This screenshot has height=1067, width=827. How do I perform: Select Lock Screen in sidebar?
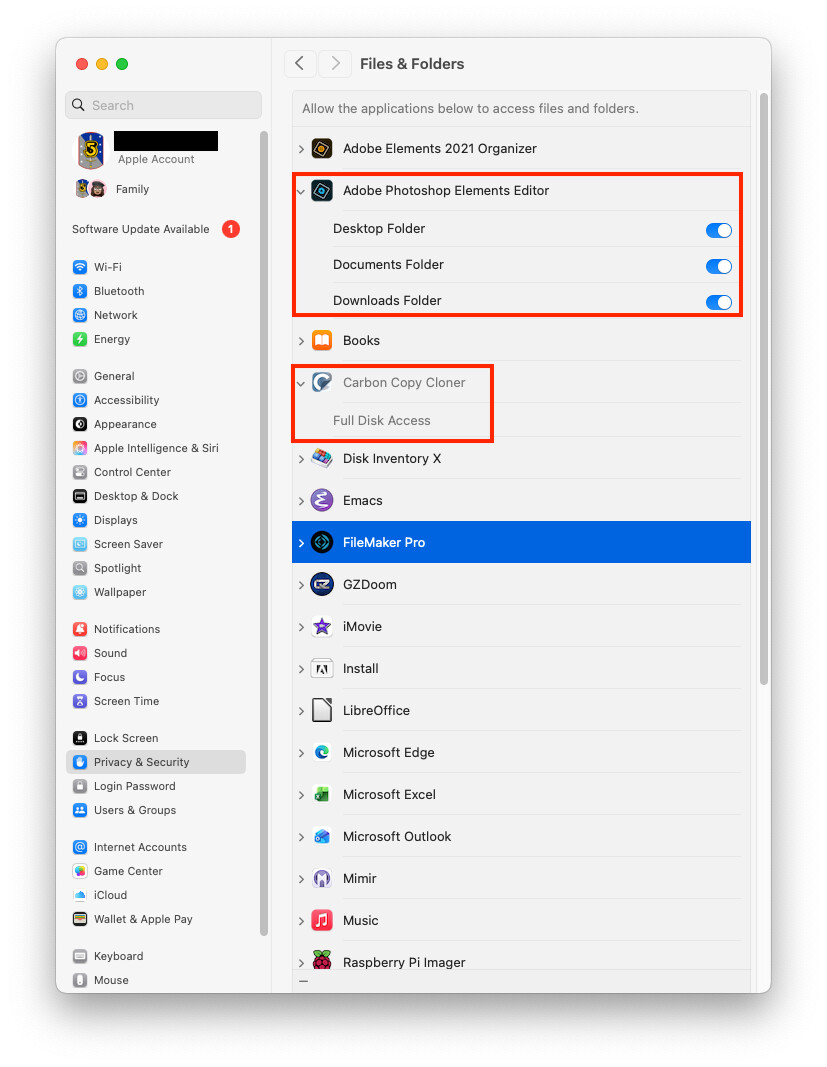point(125,738)
